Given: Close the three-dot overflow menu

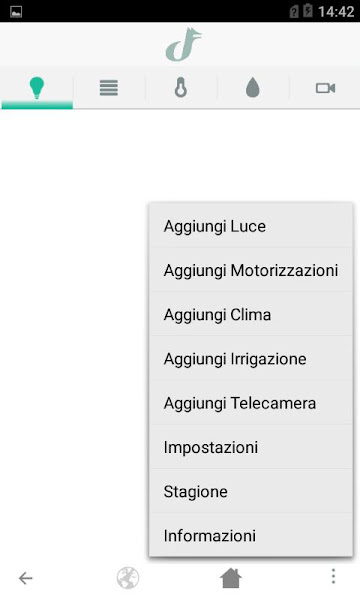Looking at the screenshot, I should coord(333,576).
